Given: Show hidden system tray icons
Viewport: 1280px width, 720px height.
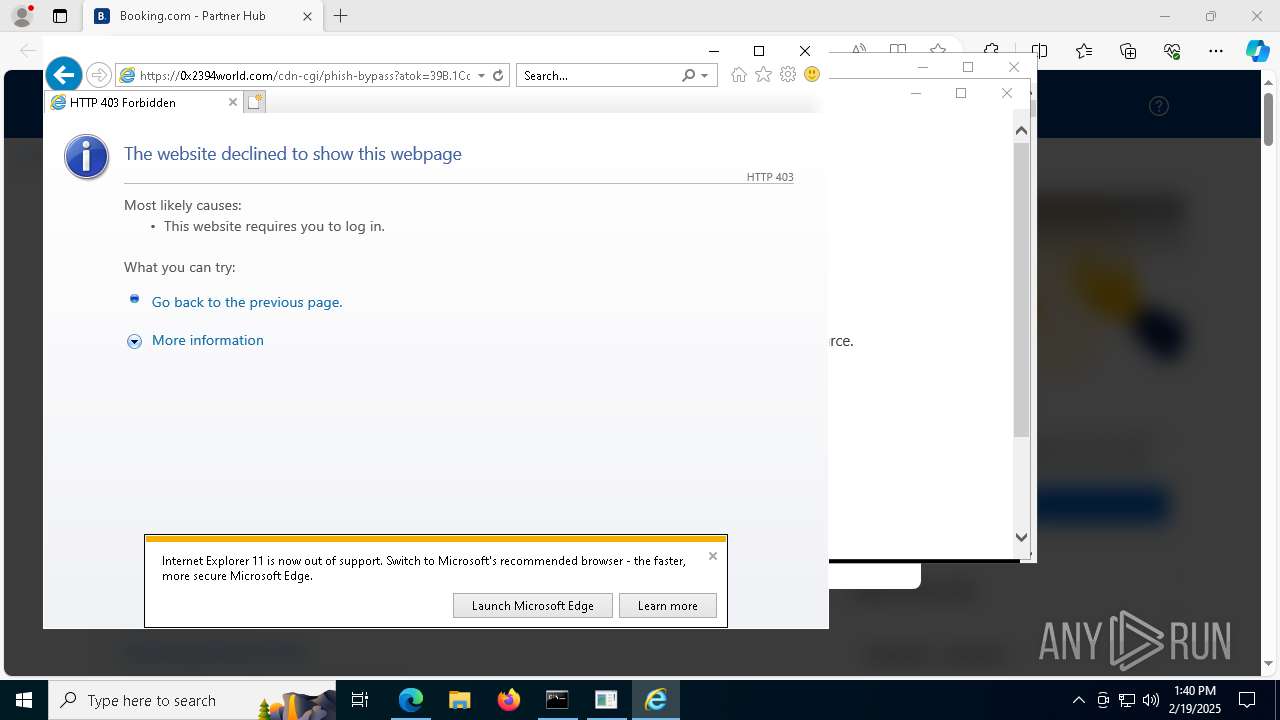Looking at the screenshot, I should point(1078,700).
